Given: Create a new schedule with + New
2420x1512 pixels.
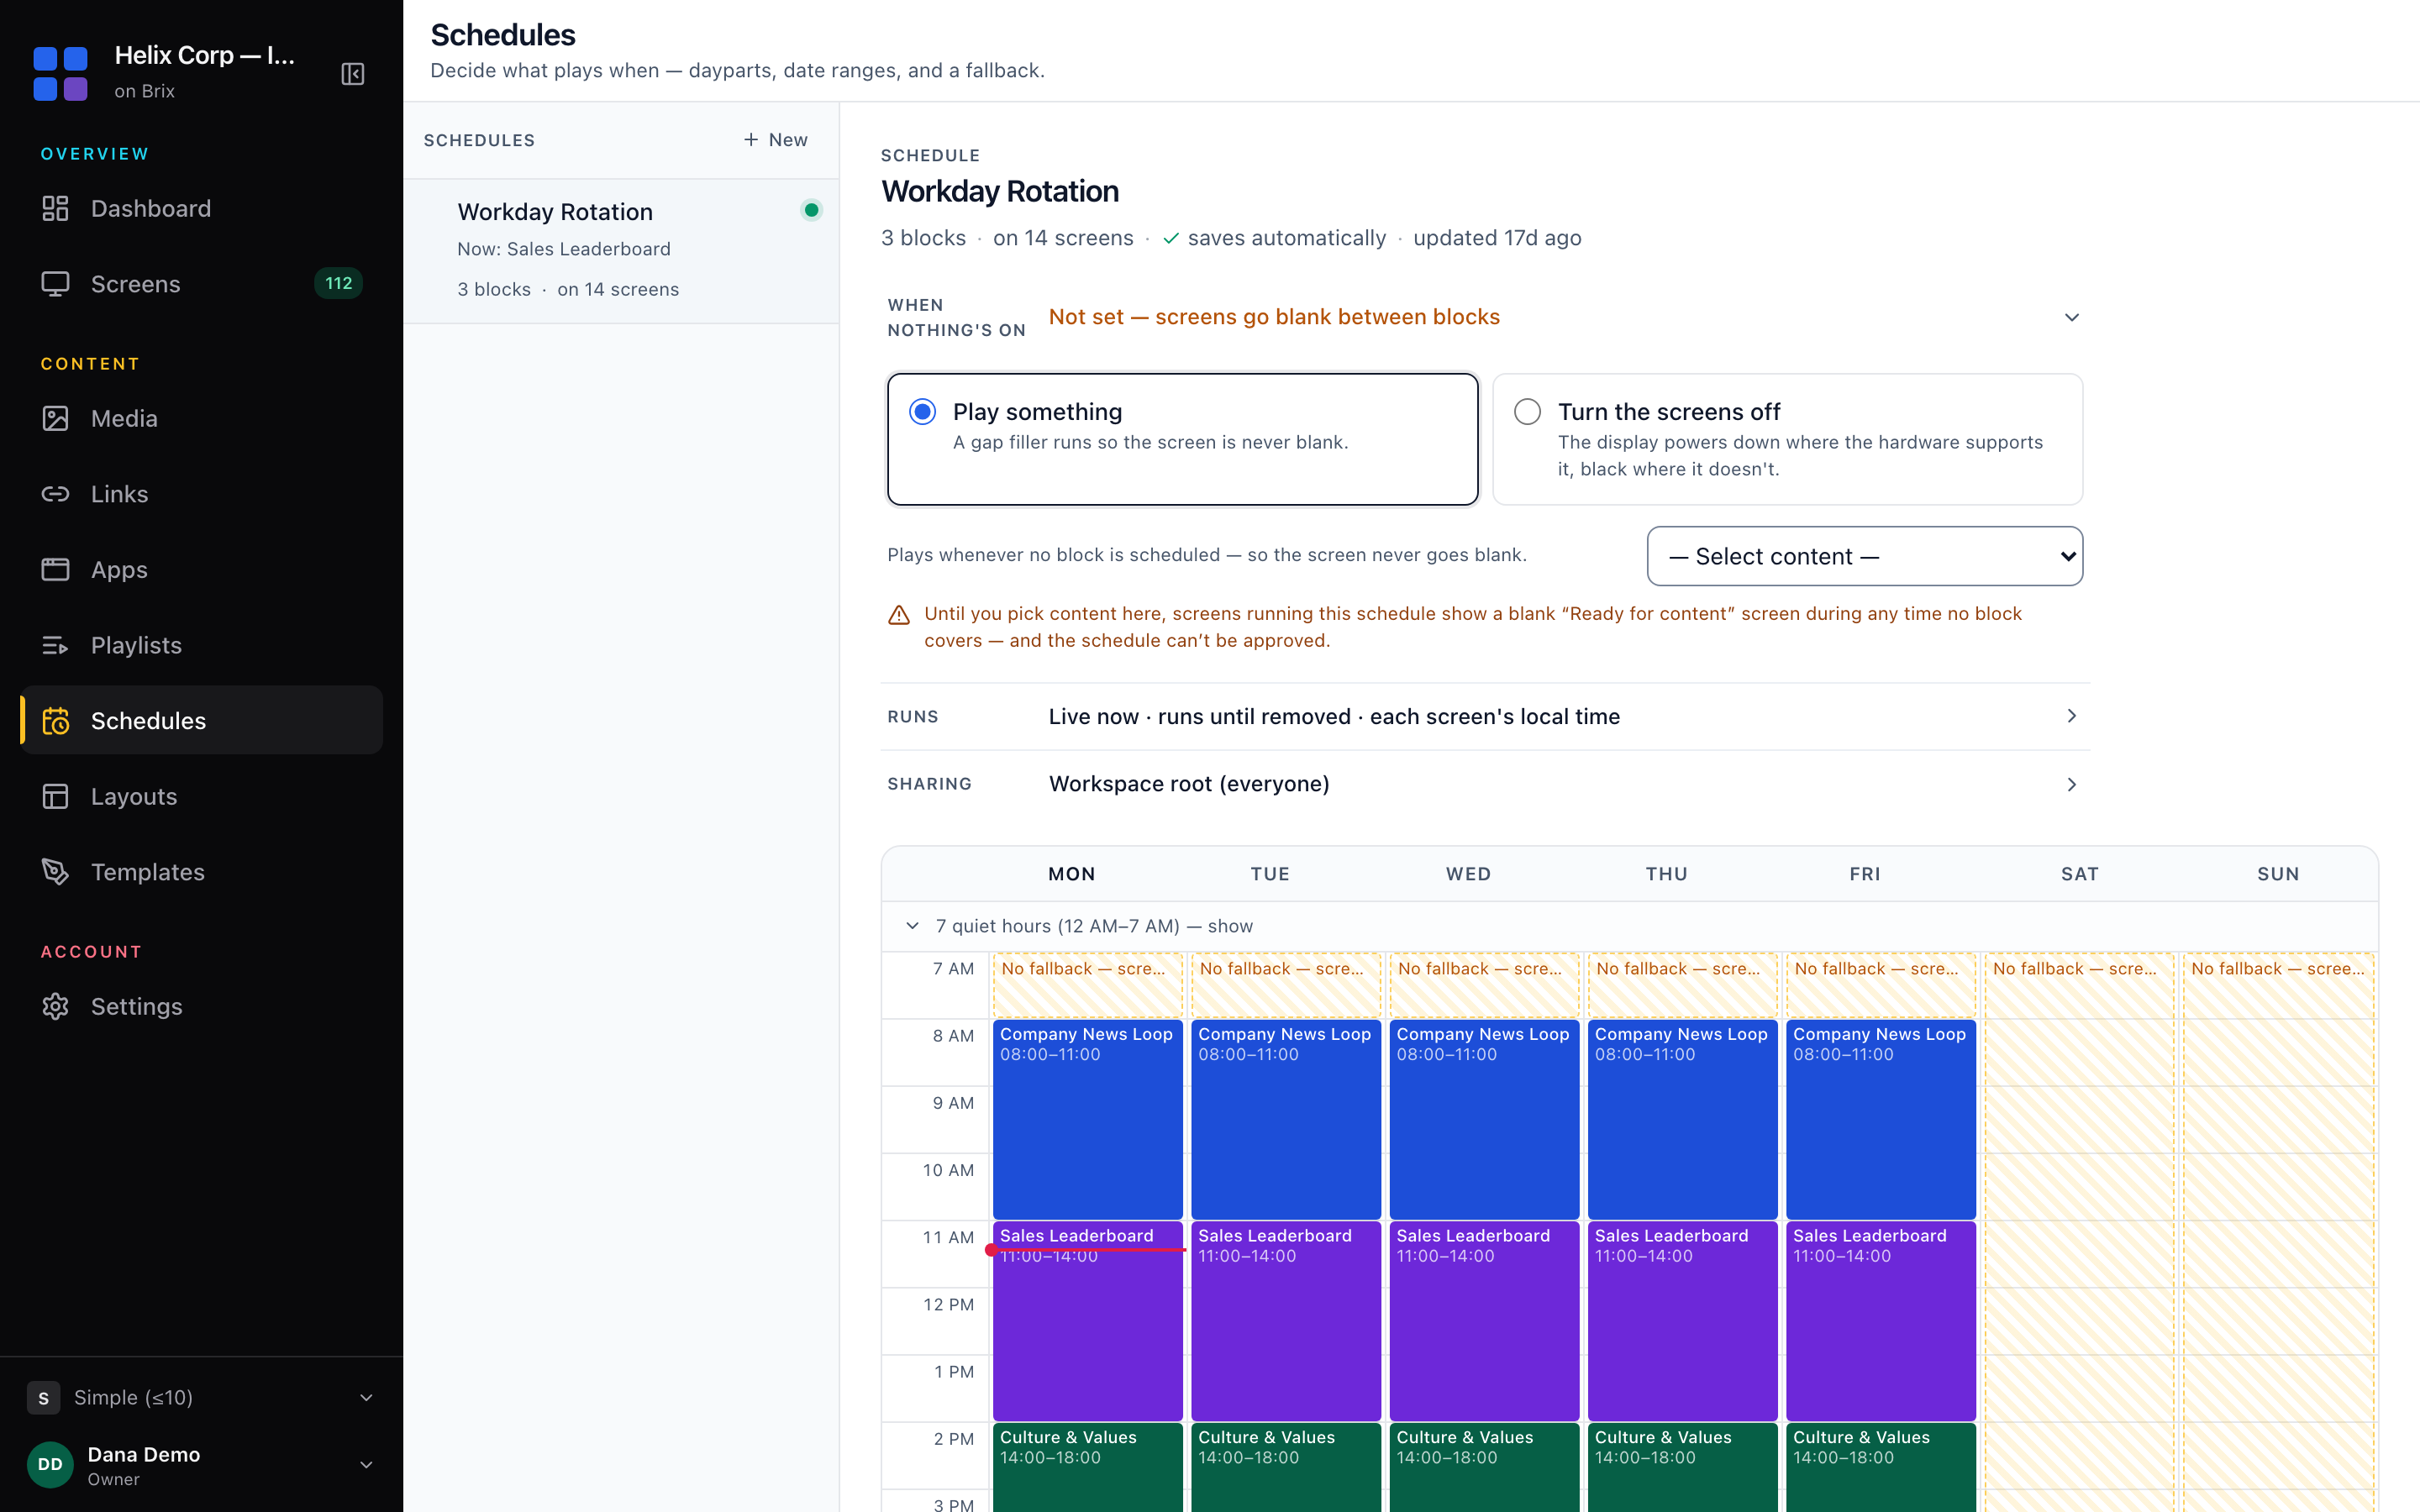Looking at the screenshot, I should click(775, 140).
